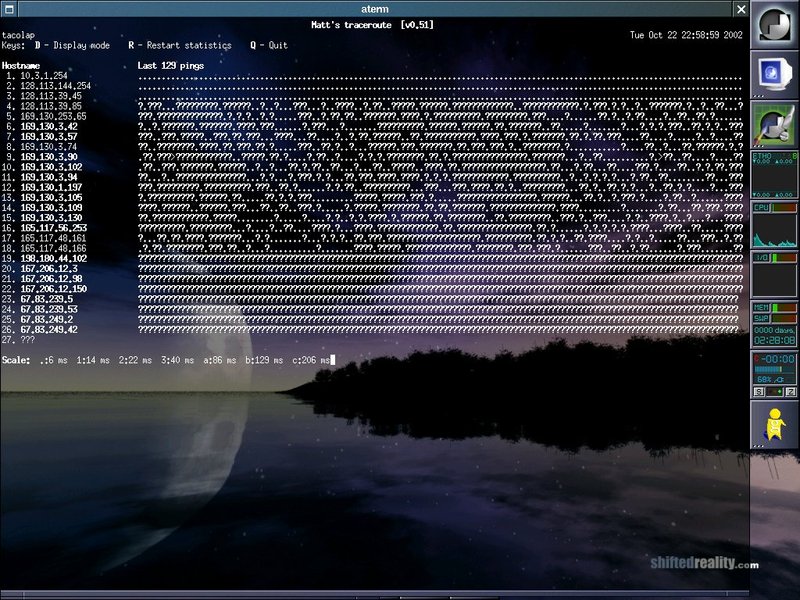Click the 'Matt's traceroute [v0.51]' heading
This screenshot has height=600, width=800.
tap(372, 25)
